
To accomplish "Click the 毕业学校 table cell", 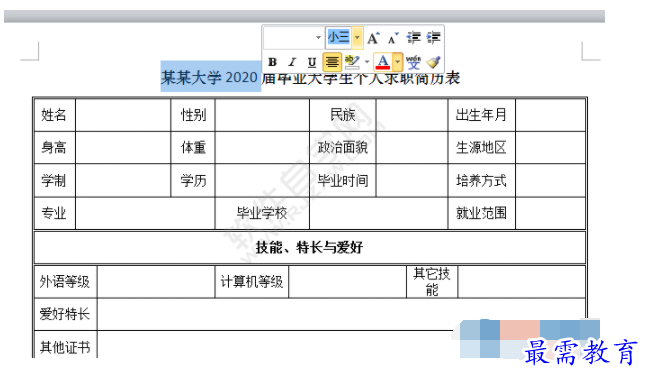I will pyautogui.click(x=262, y=213).
